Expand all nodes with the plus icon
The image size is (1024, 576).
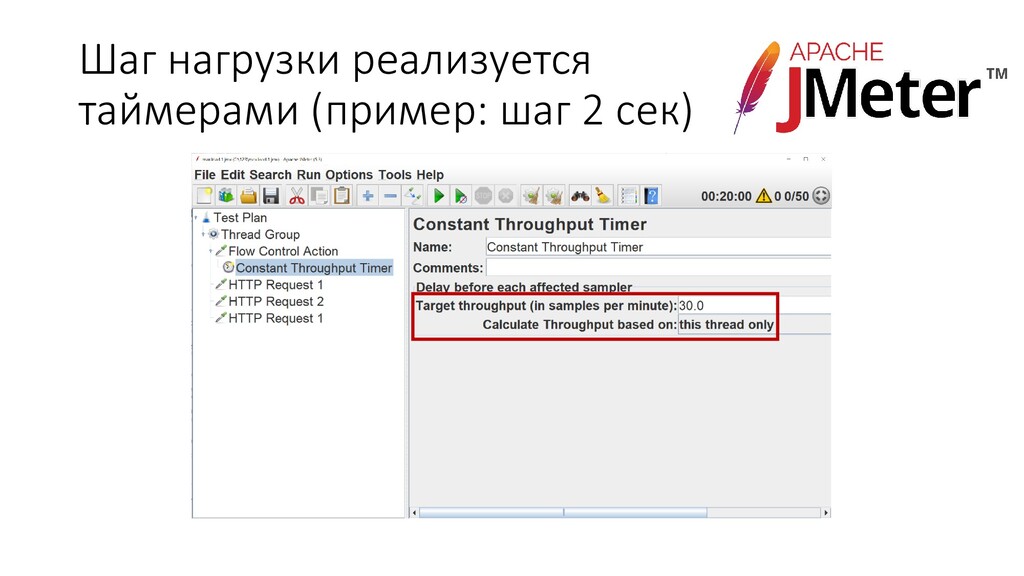coord(368,196)
